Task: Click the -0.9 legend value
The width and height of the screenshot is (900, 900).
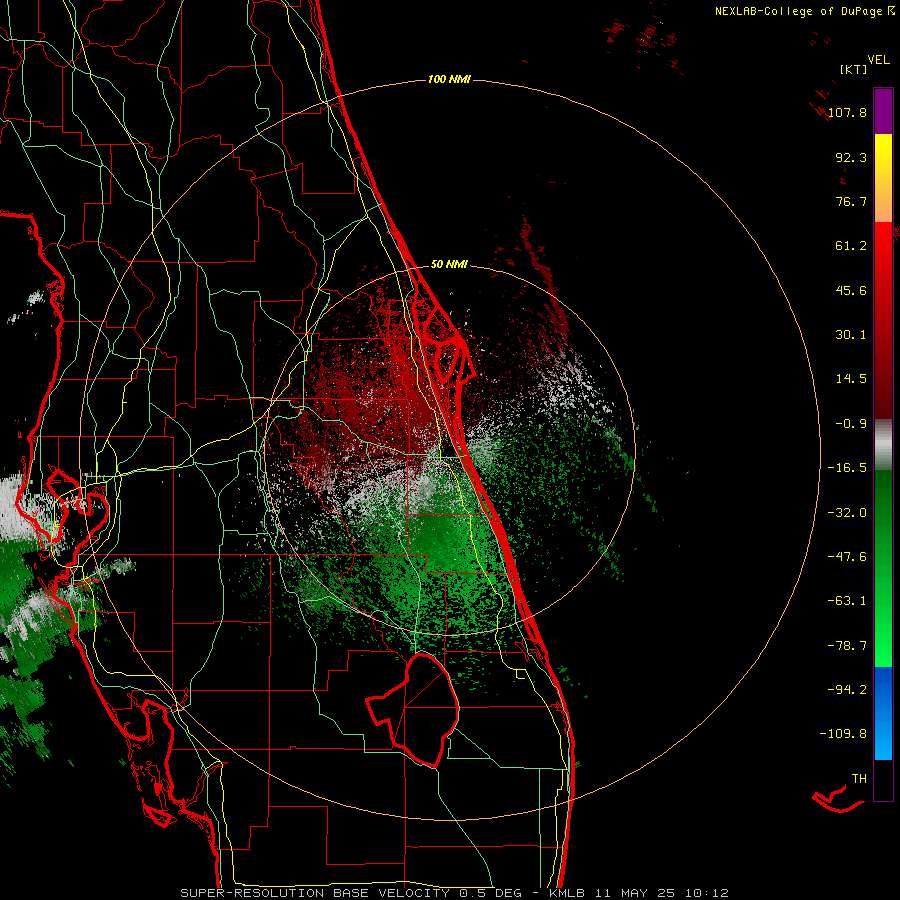Action: (x=851, y=424)
